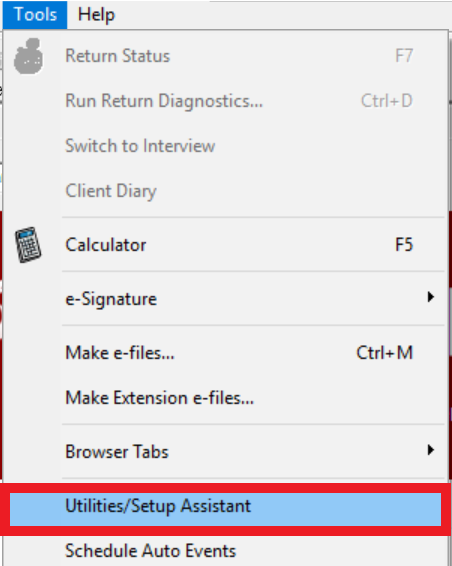Click the Ctrl+M shortcut label

pyautogui.click(x=384, y=353)
